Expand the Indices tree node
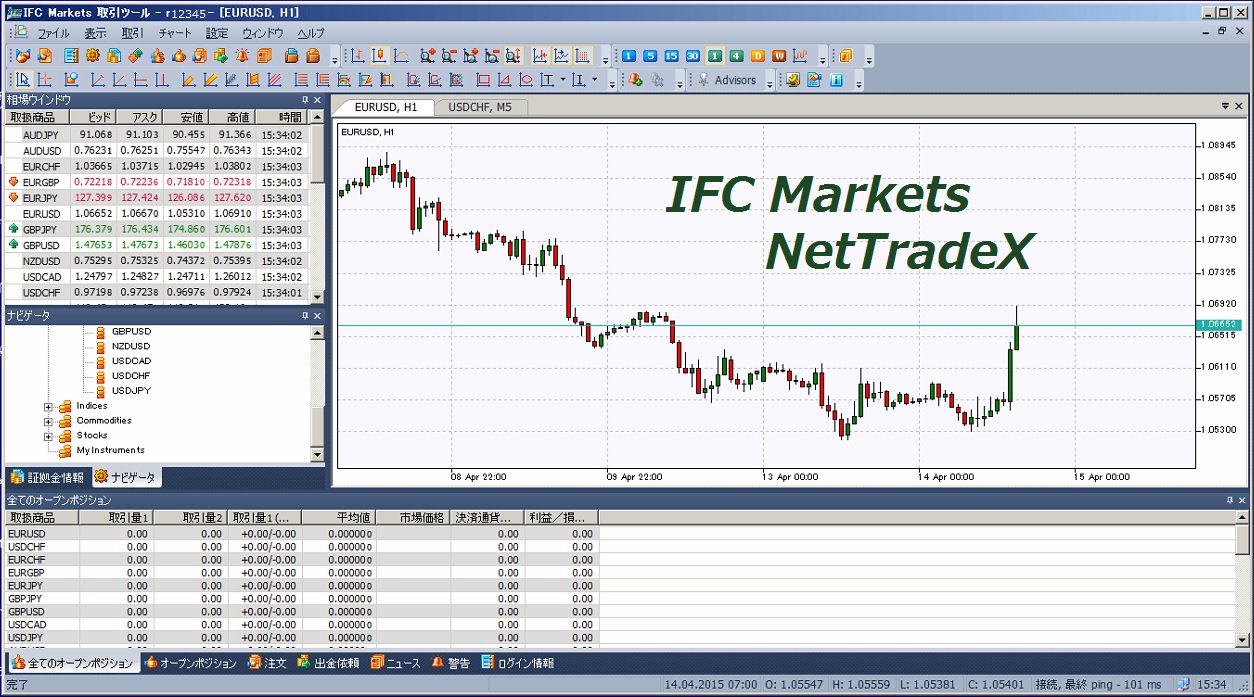The height and width of the screenshot is (697, 1254). pos(48,406)
